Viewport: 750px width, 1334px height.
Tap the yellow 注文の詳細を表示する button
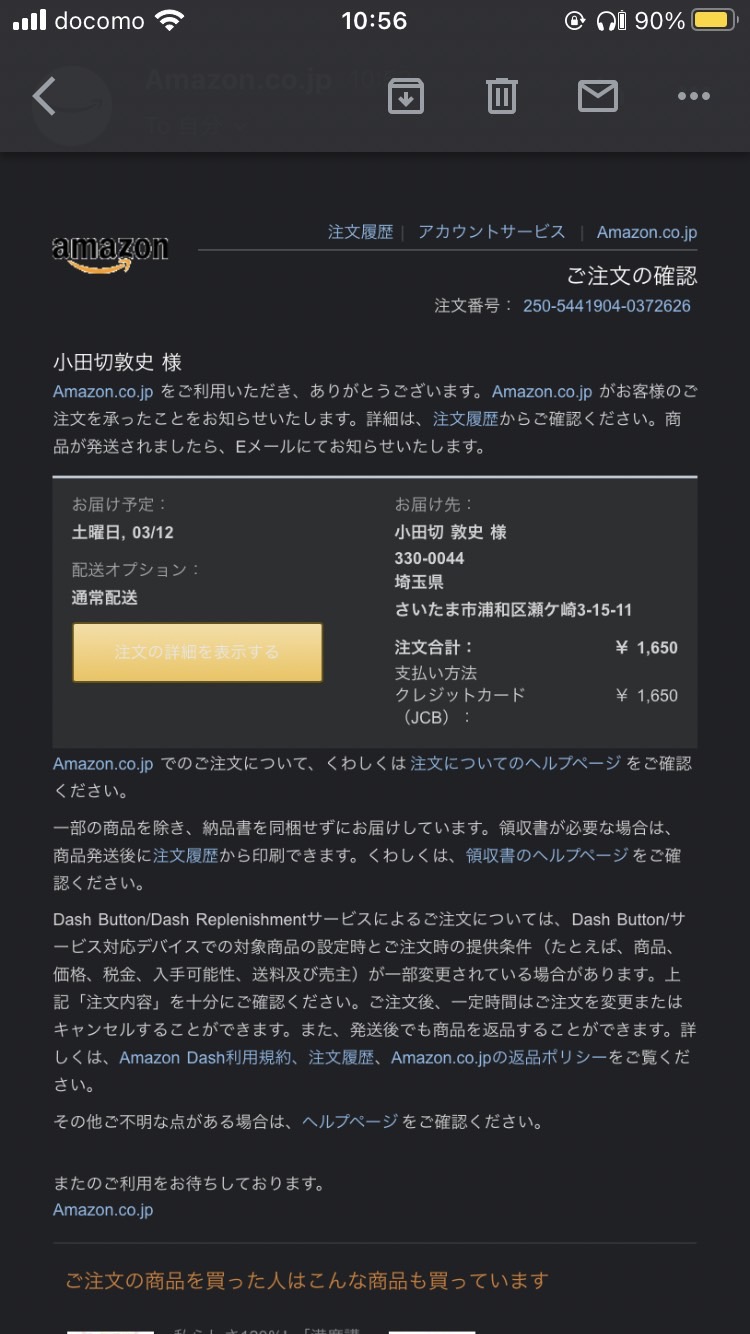(197, 652)
